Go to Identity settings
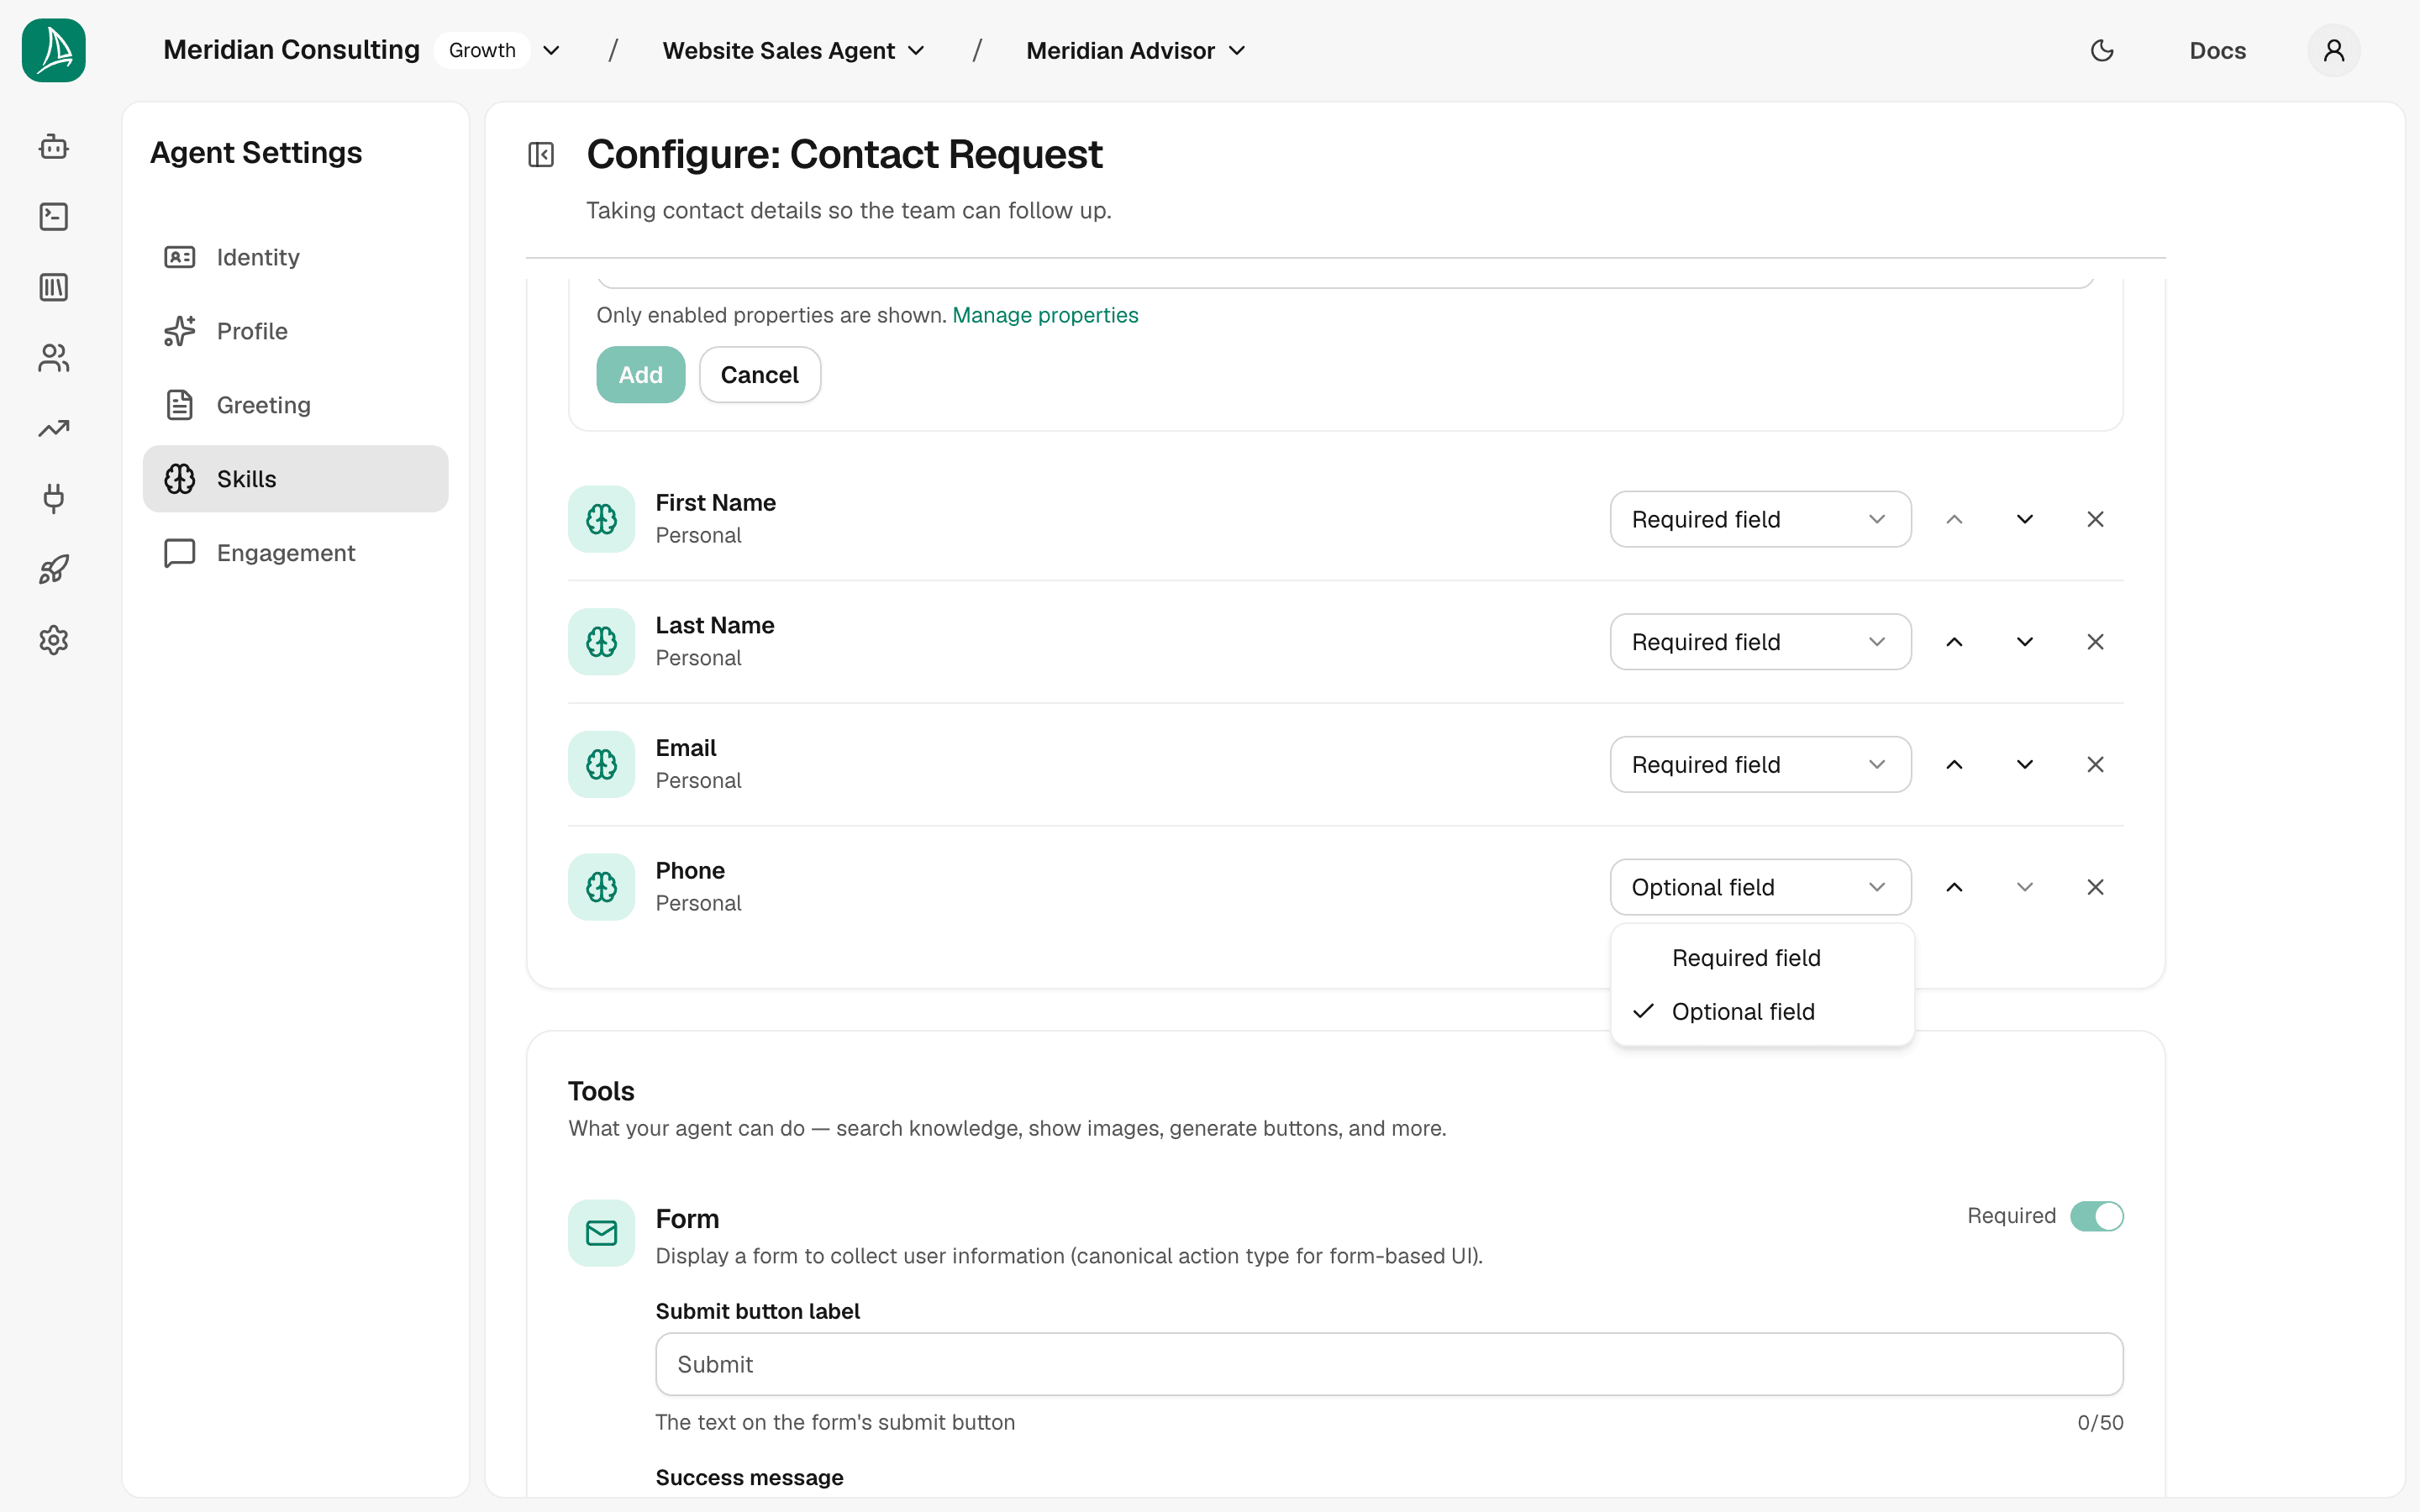The width and height of the screenshot is (2420, 1512). pos(296,257)
